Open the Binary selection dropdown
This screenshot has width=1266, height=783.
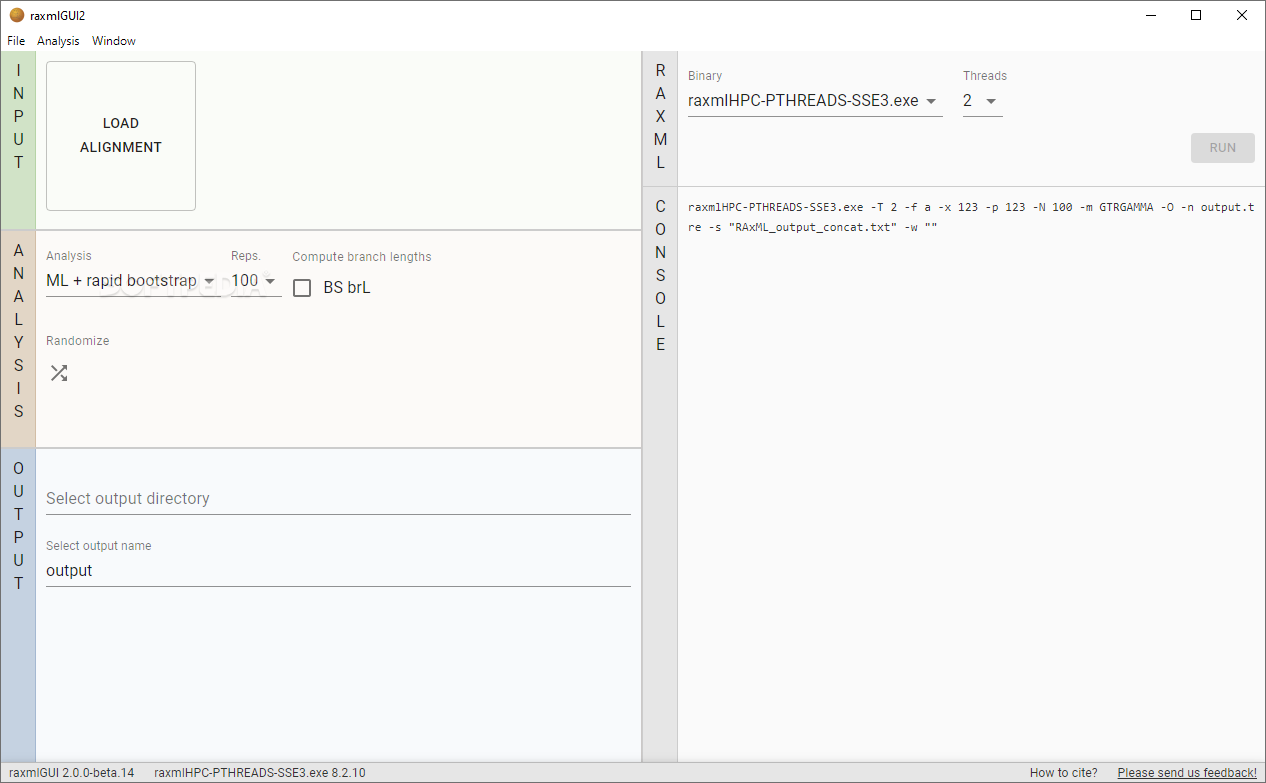point(815,101)
